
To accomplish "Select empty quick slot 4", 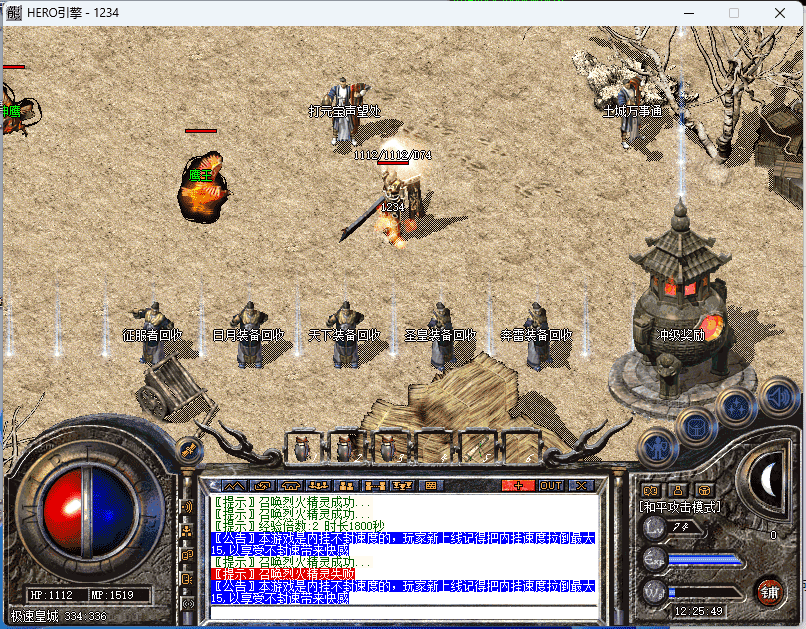I will [x=433, y=449].
